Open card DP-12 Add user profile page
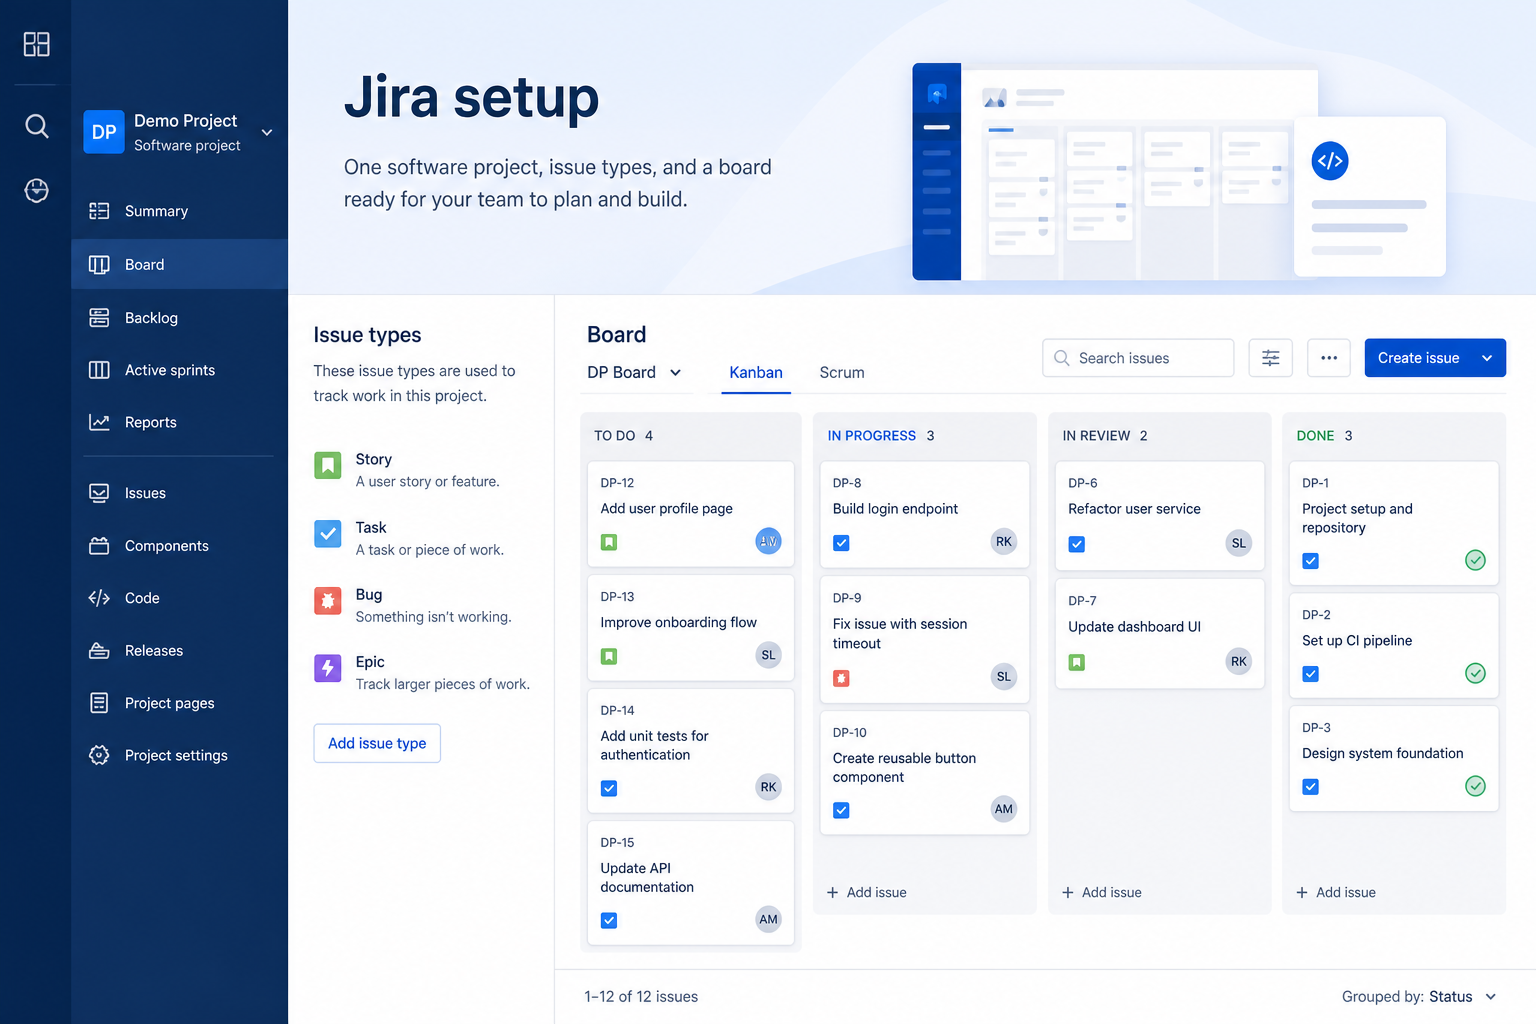The width and height of the screenshot is (1536, 1024). click(x=691, y=514)
